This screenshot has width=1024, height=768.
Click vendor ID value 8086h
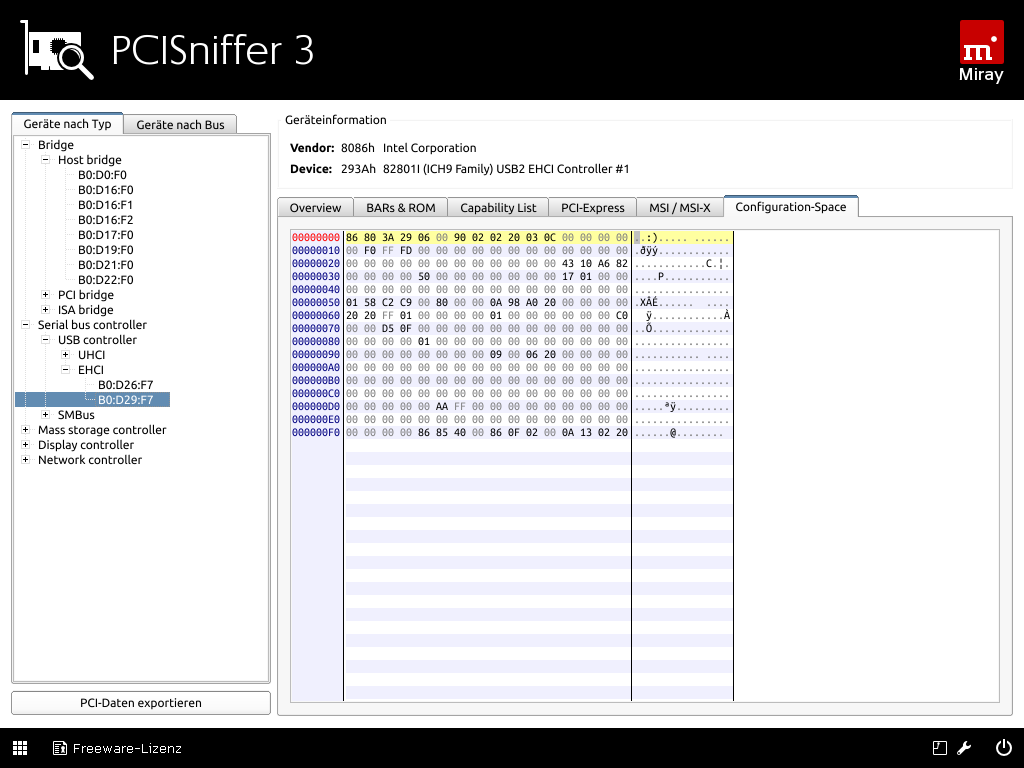(x=358, y=148)
